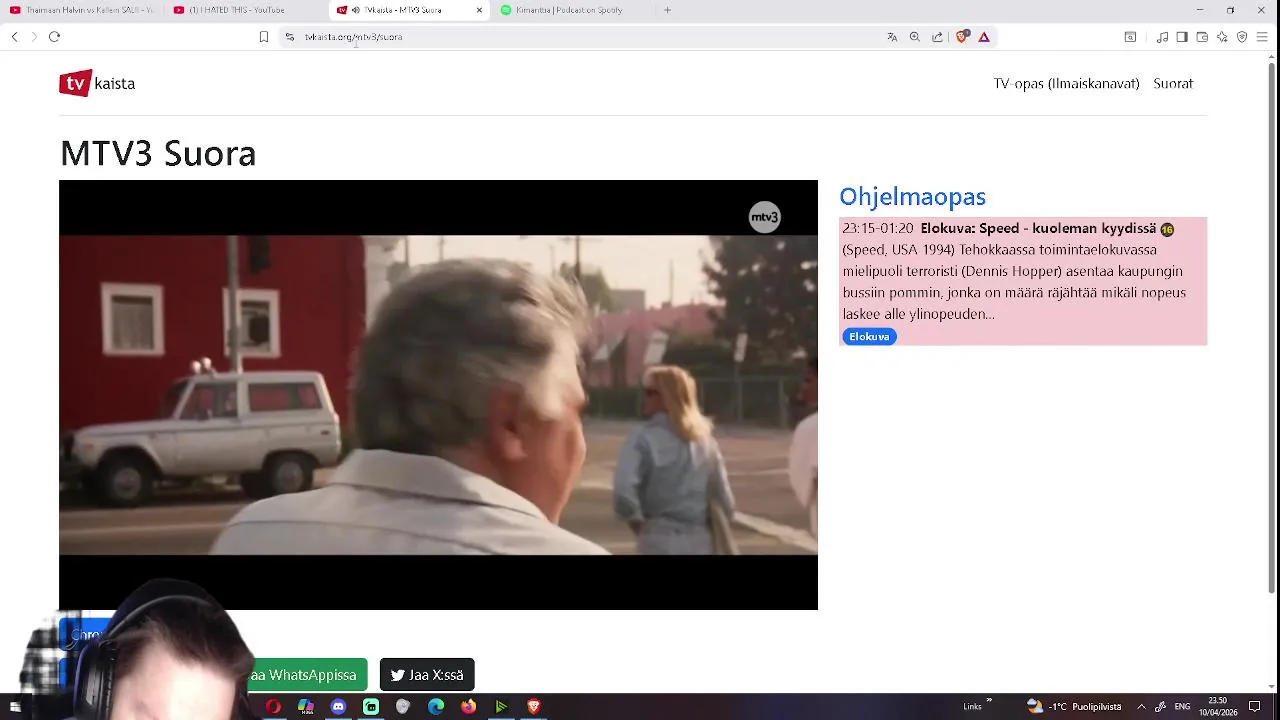1280x720 pixels.
Task: Click the Ohjelmaopas heading link
Action: (912, 196)
